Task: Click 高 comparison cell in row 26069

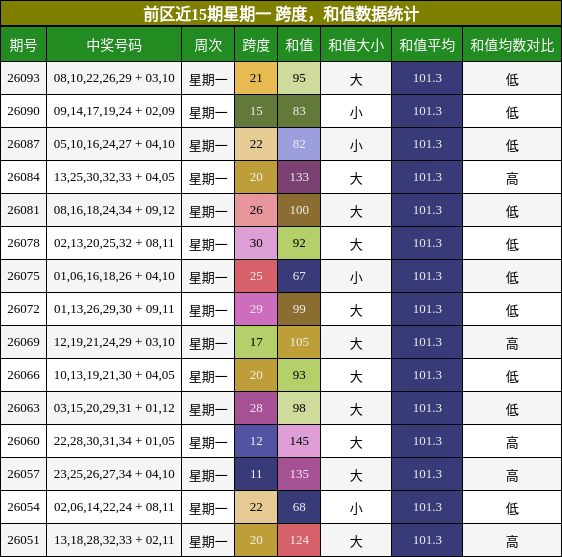Action: click(x=512, y=342)
